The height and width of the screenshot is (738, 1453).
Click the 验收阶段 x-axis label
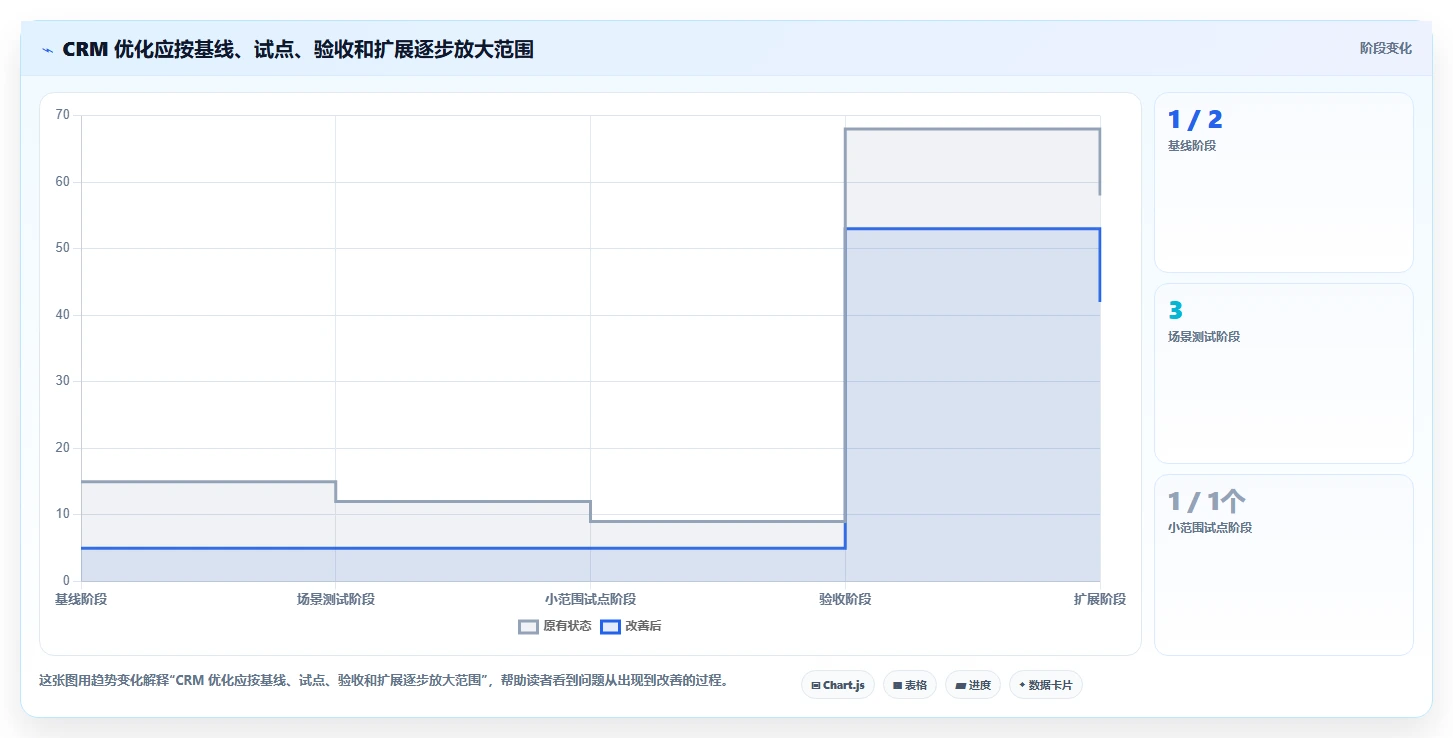click(845, 599)
